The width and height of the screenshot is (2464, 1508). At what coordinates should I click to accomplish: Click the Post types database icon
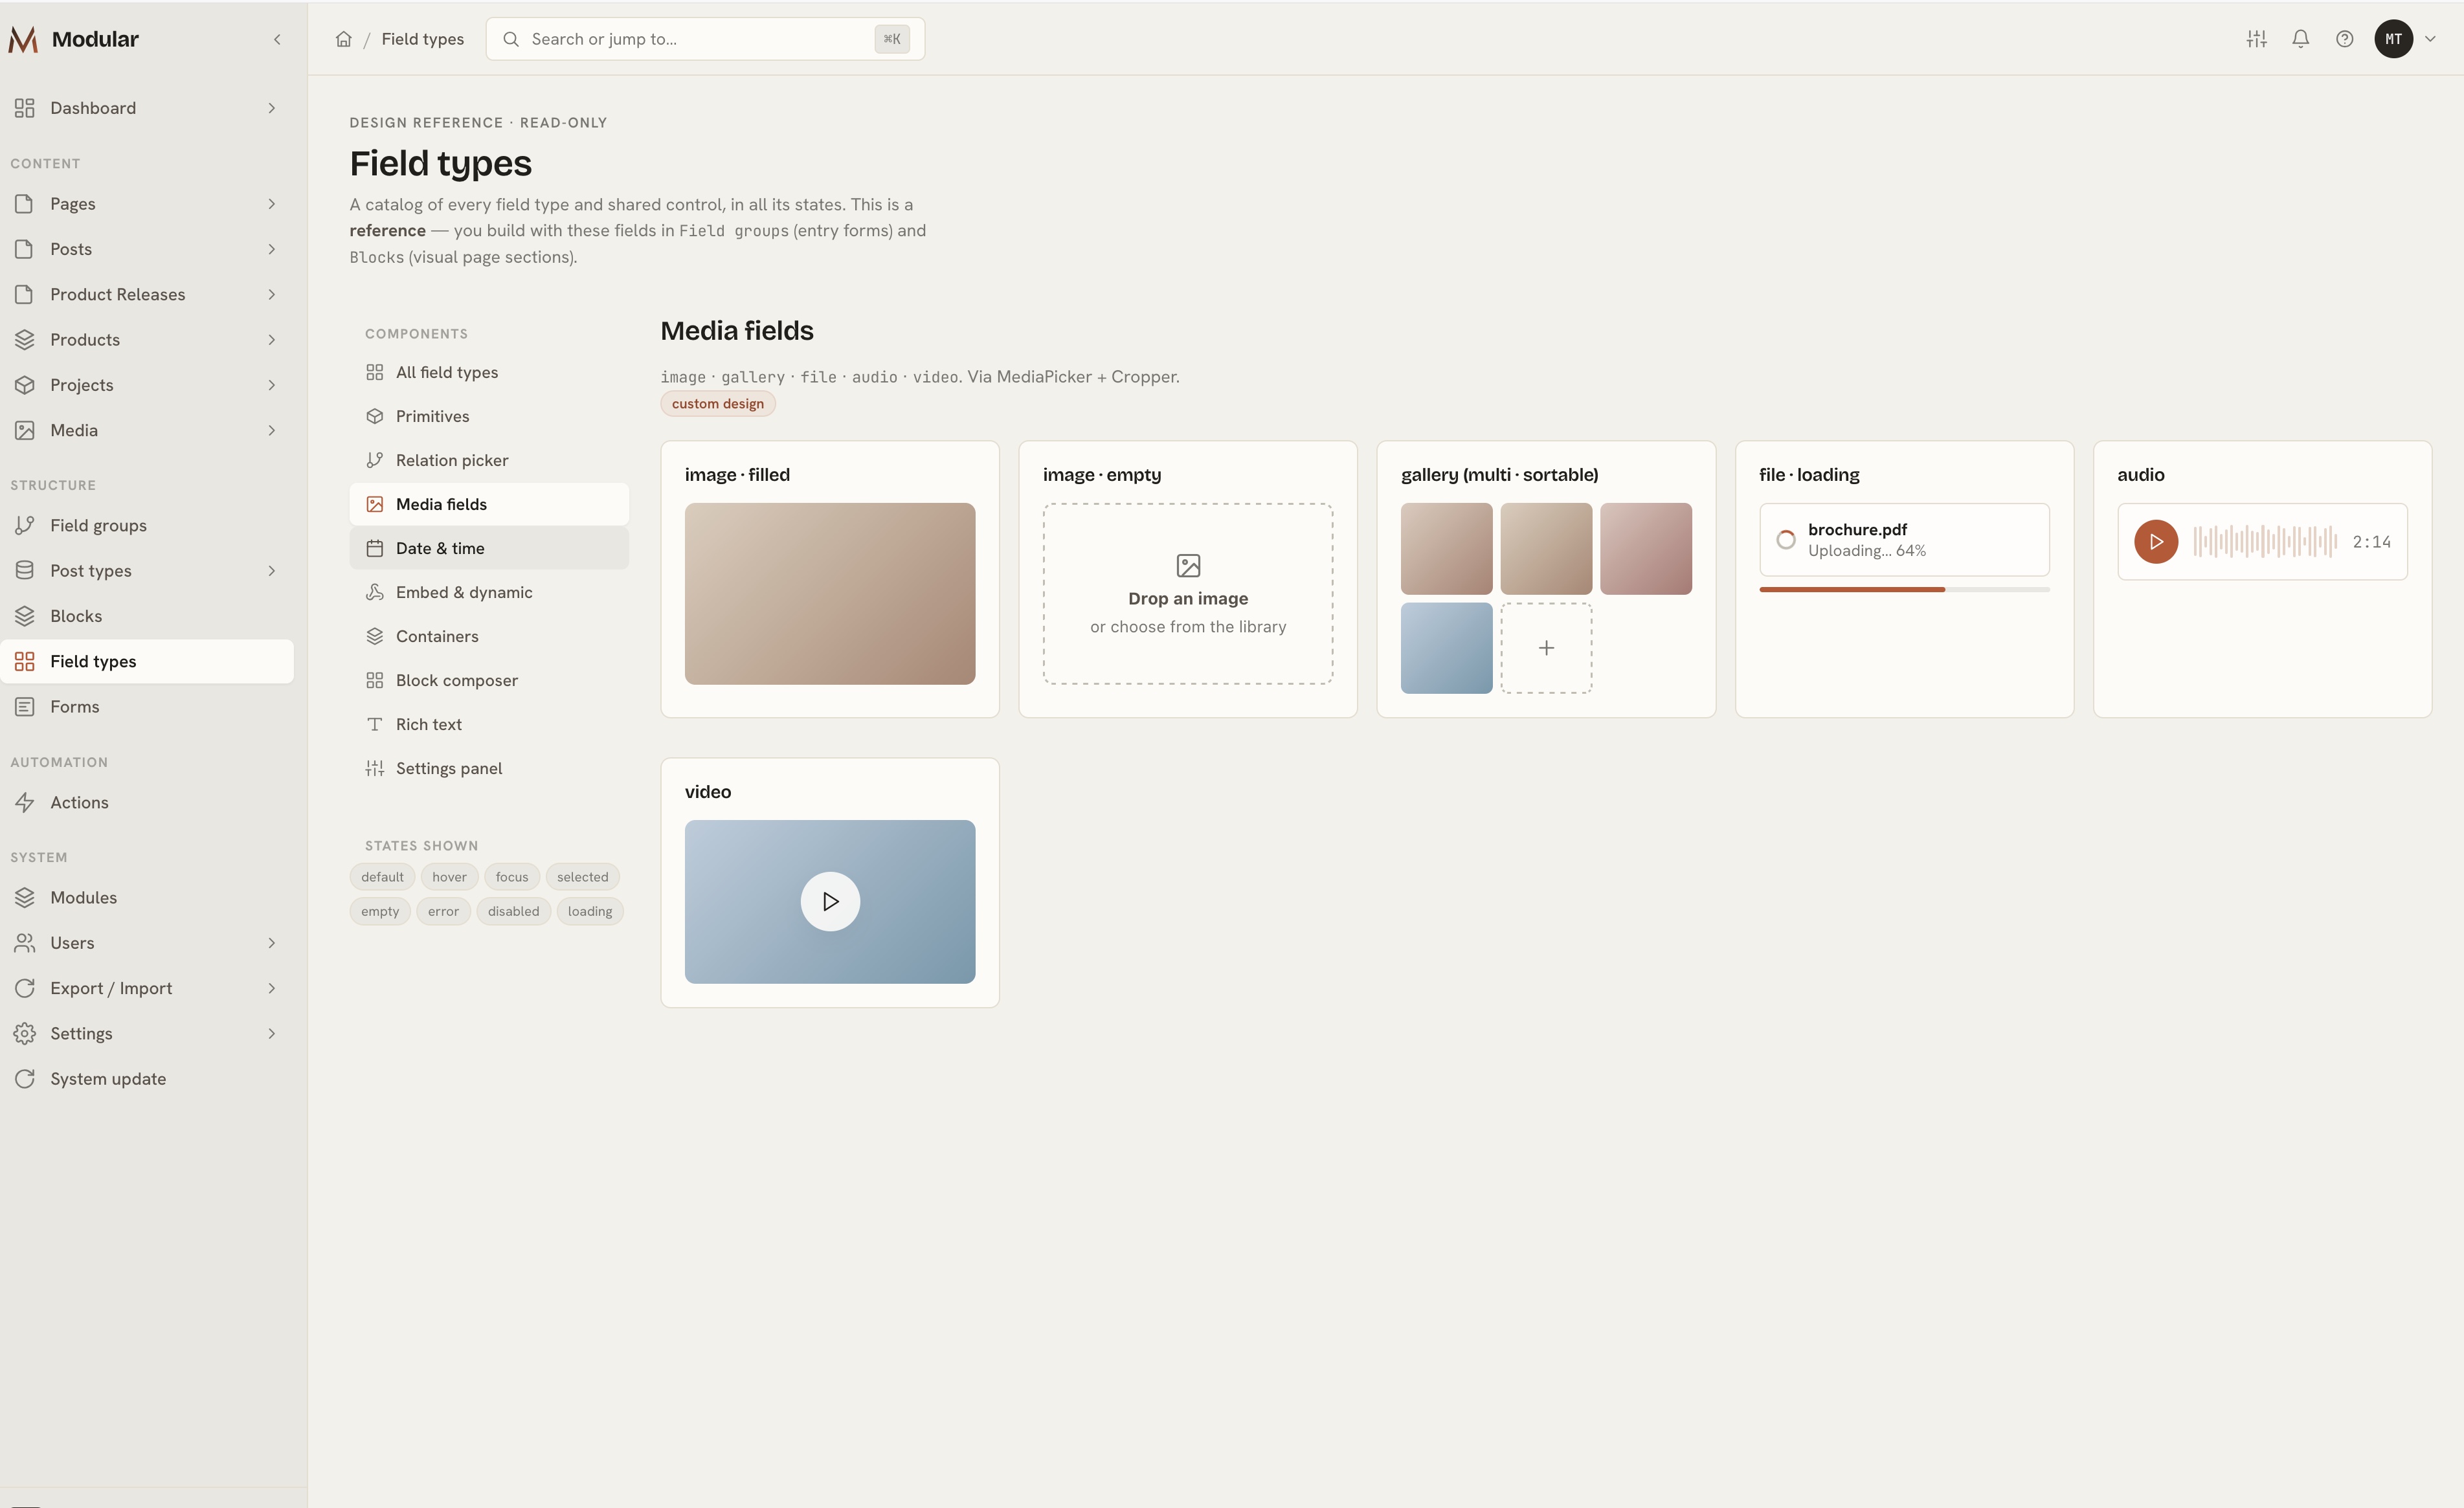point(25,571)
